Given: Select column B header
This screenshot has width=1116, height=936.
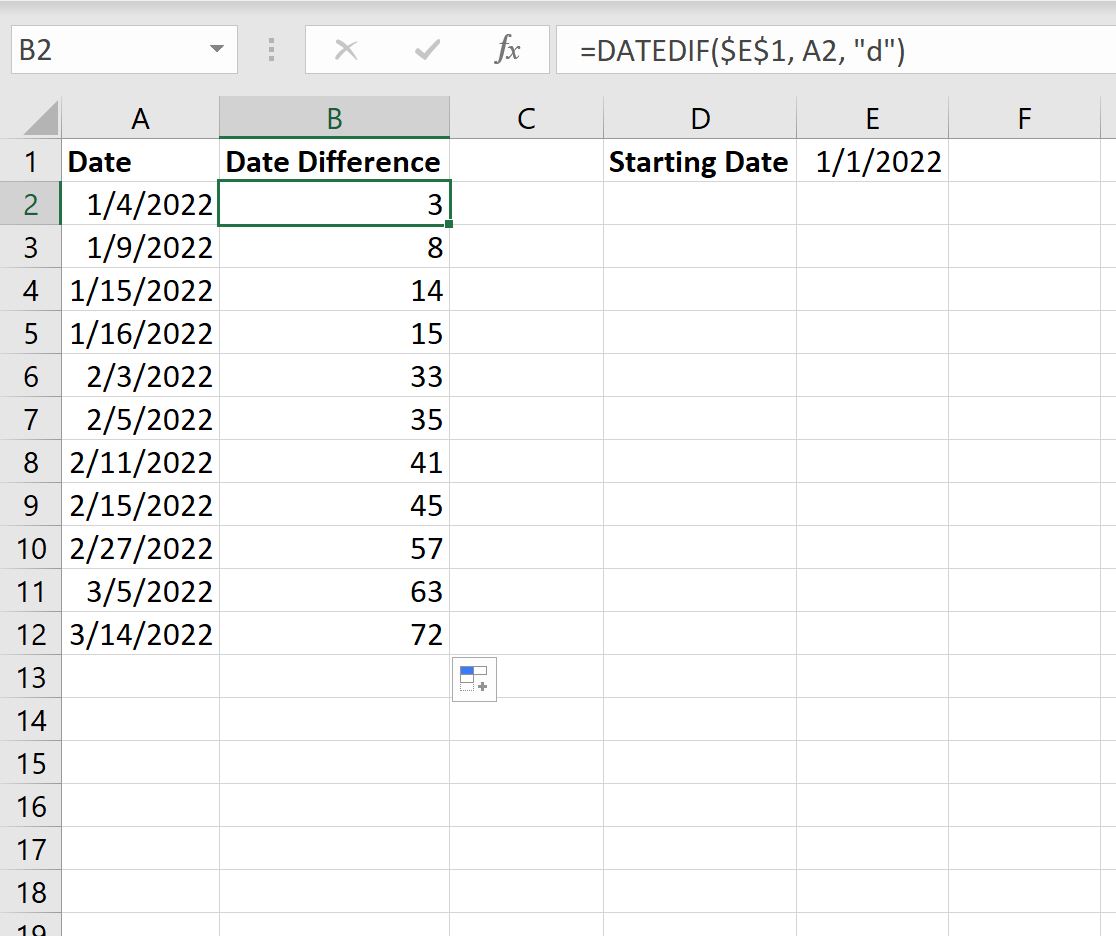Looking at the screenshot, I should coord(335,118).
